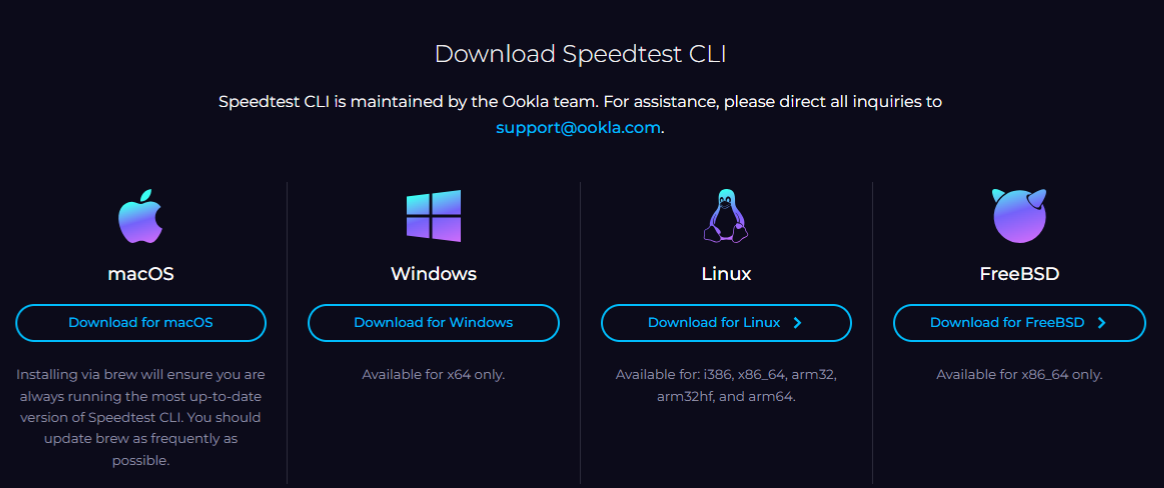1164x488 pixels.
Task: Select the FreeBSD platform heading
Action: [x=1019, y=273]
